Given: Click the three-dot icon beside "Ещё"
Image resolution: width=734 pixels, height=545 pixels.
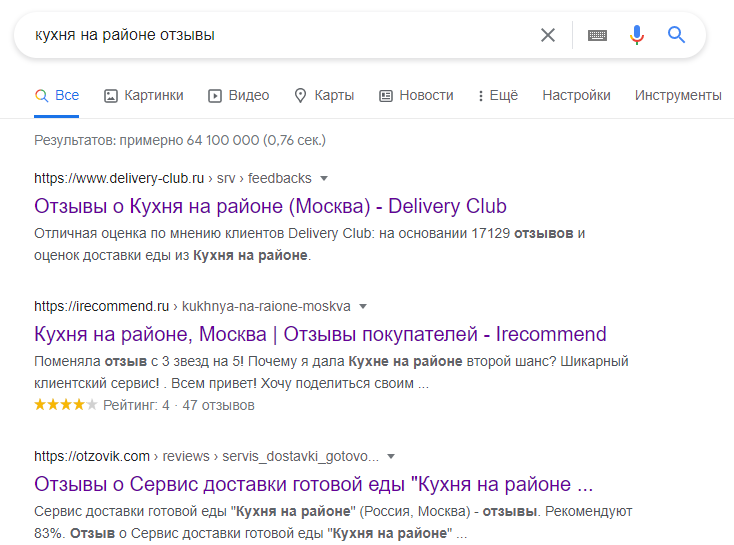Looking at the screenshot, I should pyautogui.click(x=481, y=96).
